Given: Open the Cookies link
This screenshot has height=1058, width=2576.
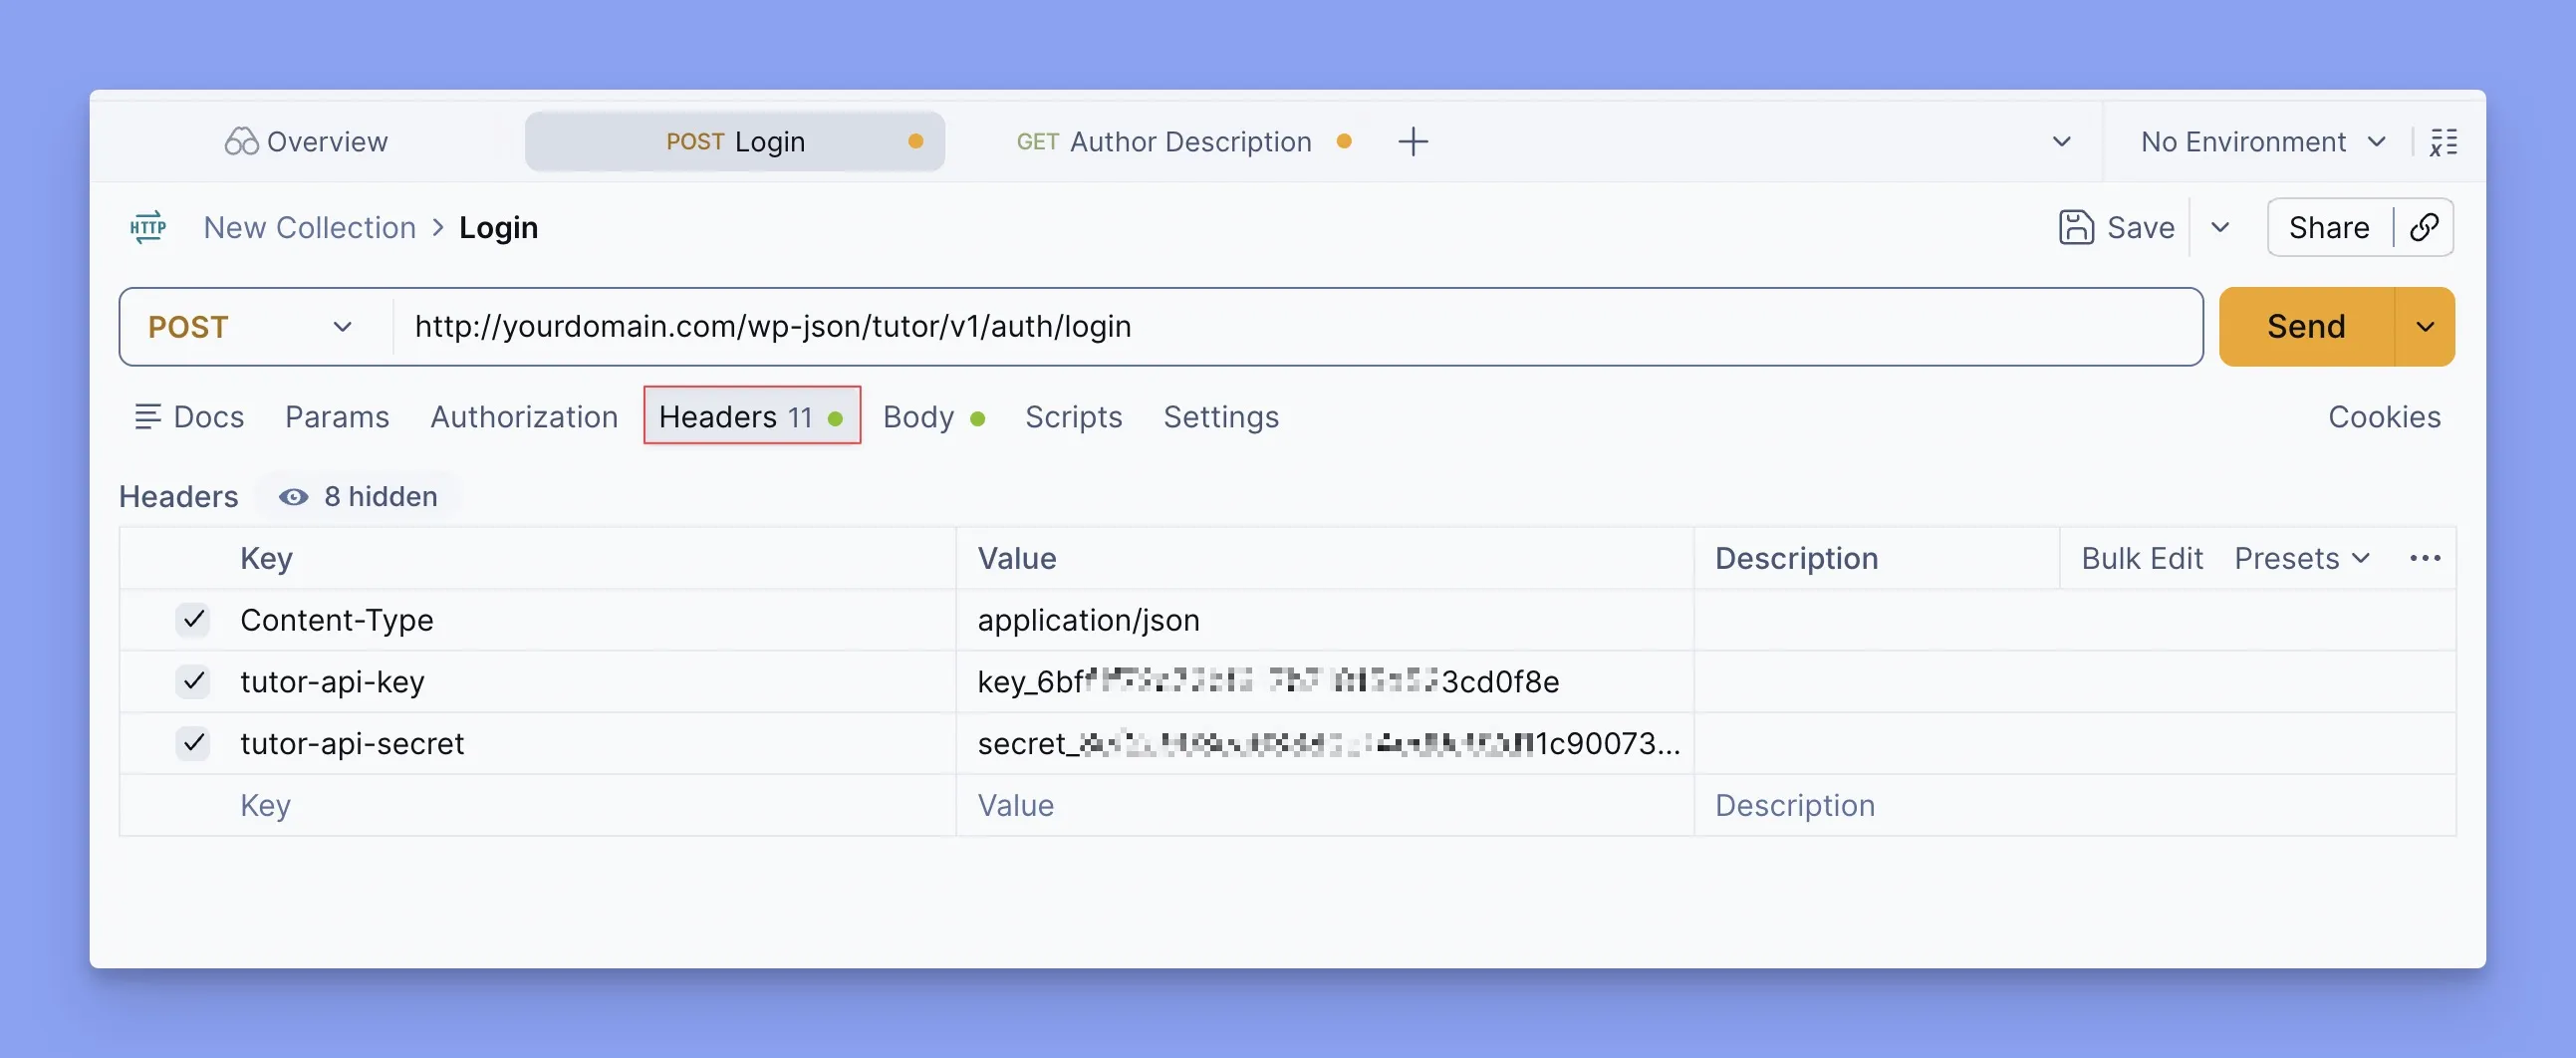Looking at the screenshot, I should pos(2384,417).
